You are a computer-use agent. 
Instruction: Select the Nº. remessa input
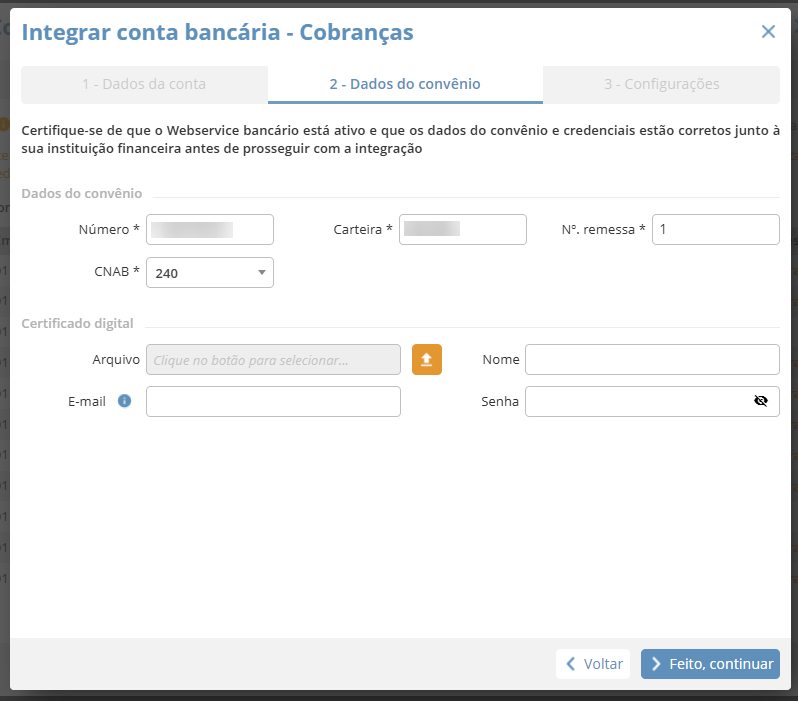tap(715, 230)
